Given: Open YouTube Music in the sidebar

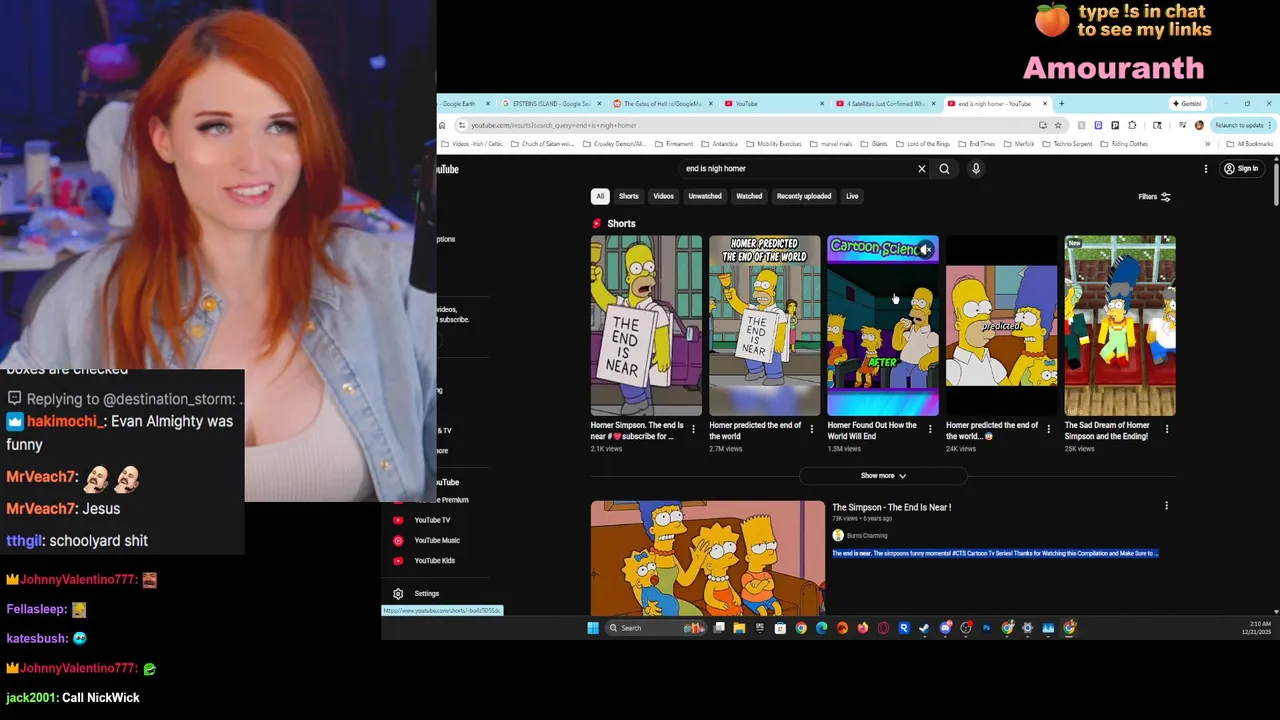Looking at the screenshot, I should (x=437, y=540).
